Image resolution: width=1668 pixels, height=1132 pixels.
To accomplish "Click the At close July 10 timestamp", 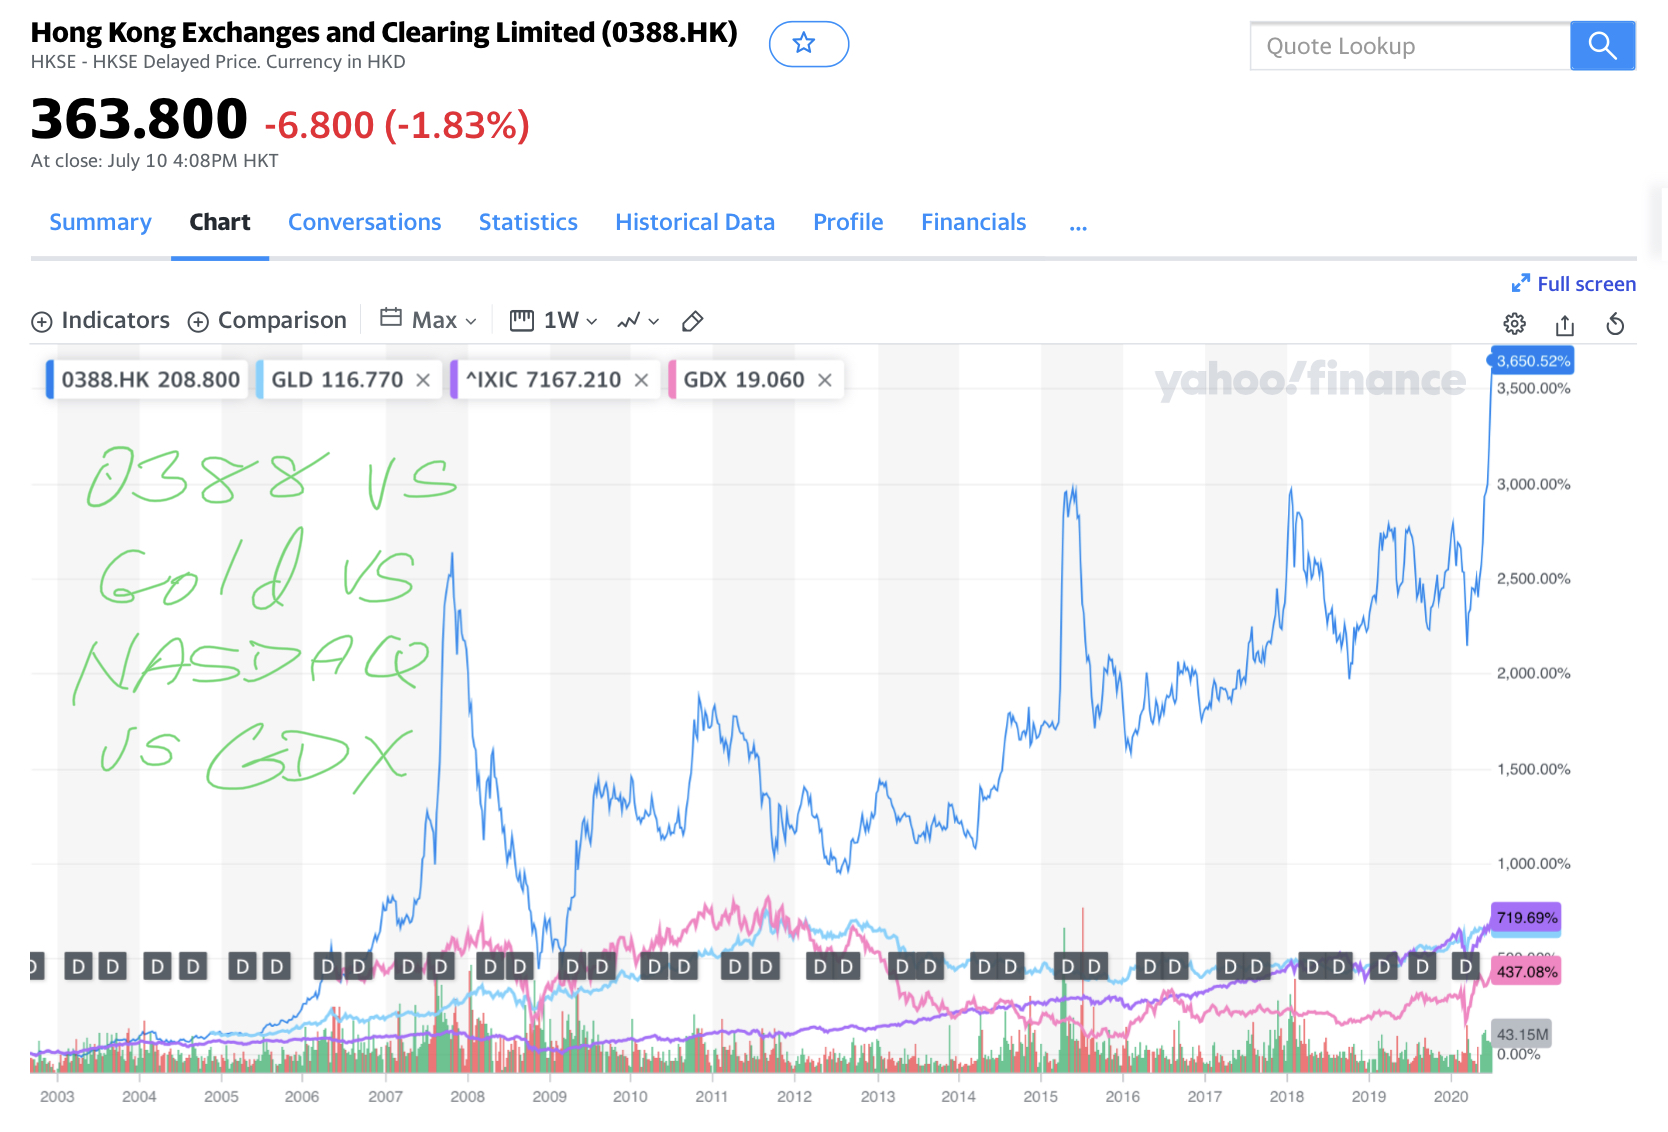I will (x=155, y=161).
